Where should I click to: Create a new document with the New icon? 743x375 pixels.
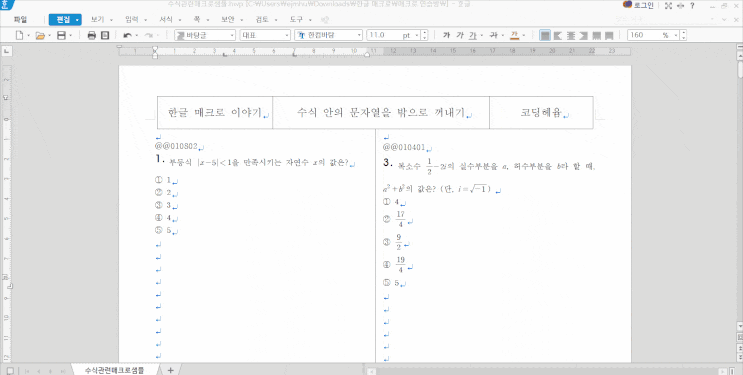tap(19, 35)
